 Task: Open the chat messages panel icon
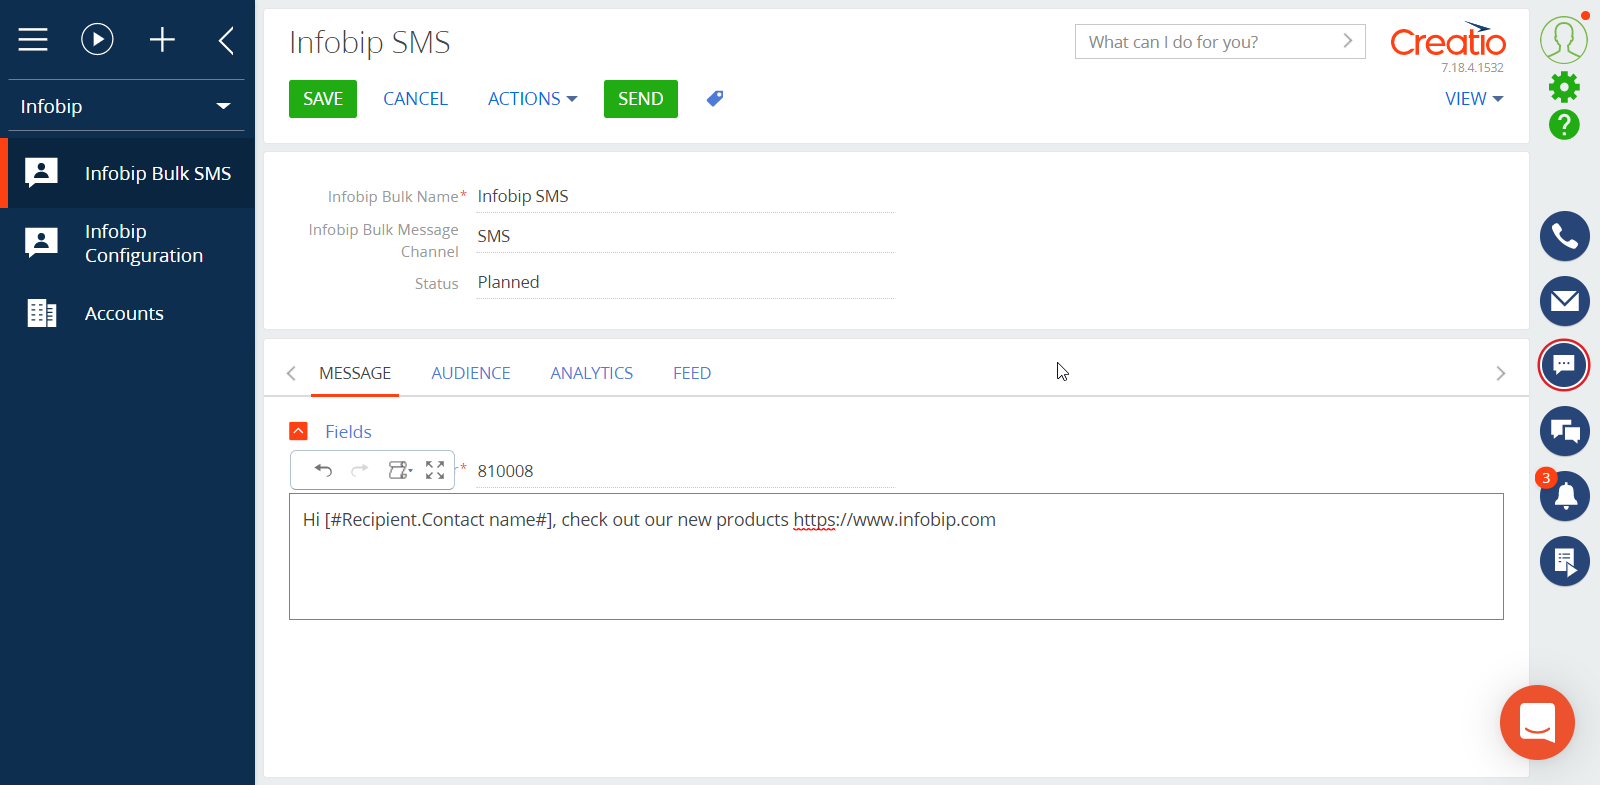pos(1565,365)
